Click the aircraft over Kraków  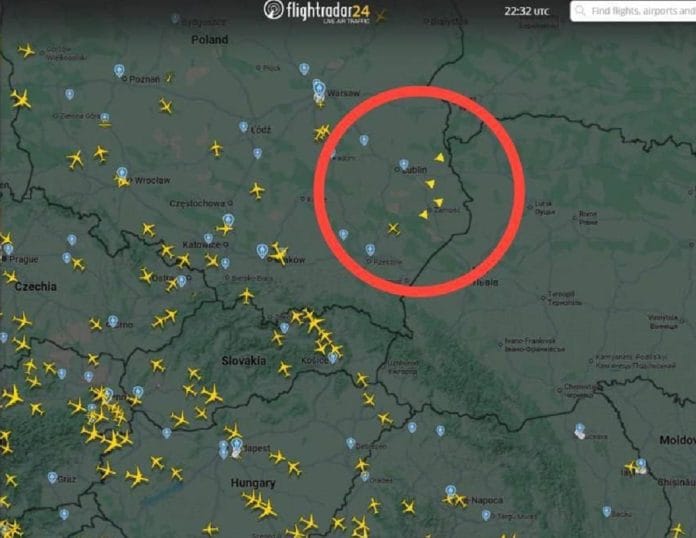point(279,254)
